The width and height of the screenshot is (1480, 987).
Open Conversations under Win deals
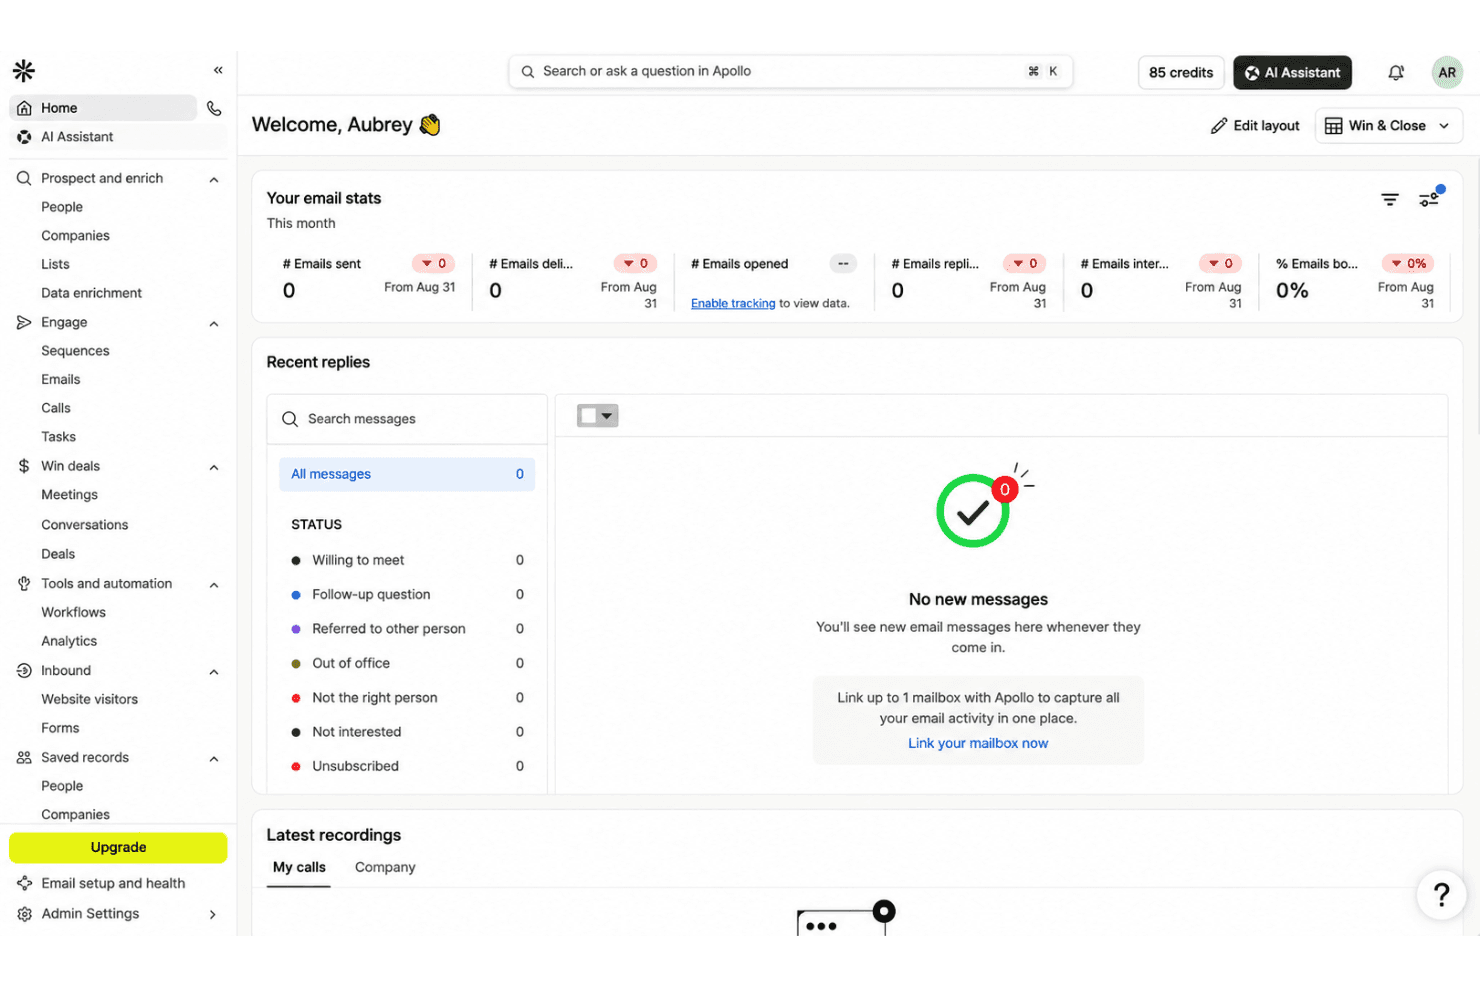(84, 525)
